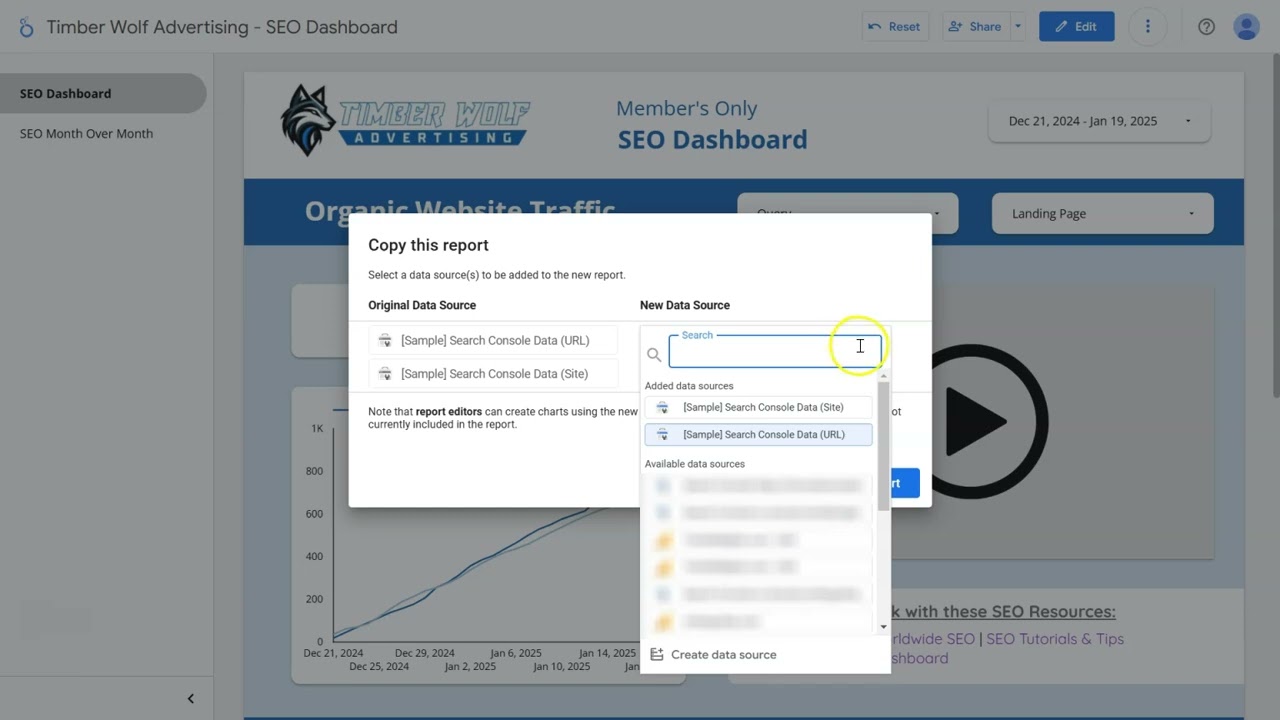Click the Timber Wolf Advertising logo
This screenshot has height=720, width=1280.
[x=405, y=120]
